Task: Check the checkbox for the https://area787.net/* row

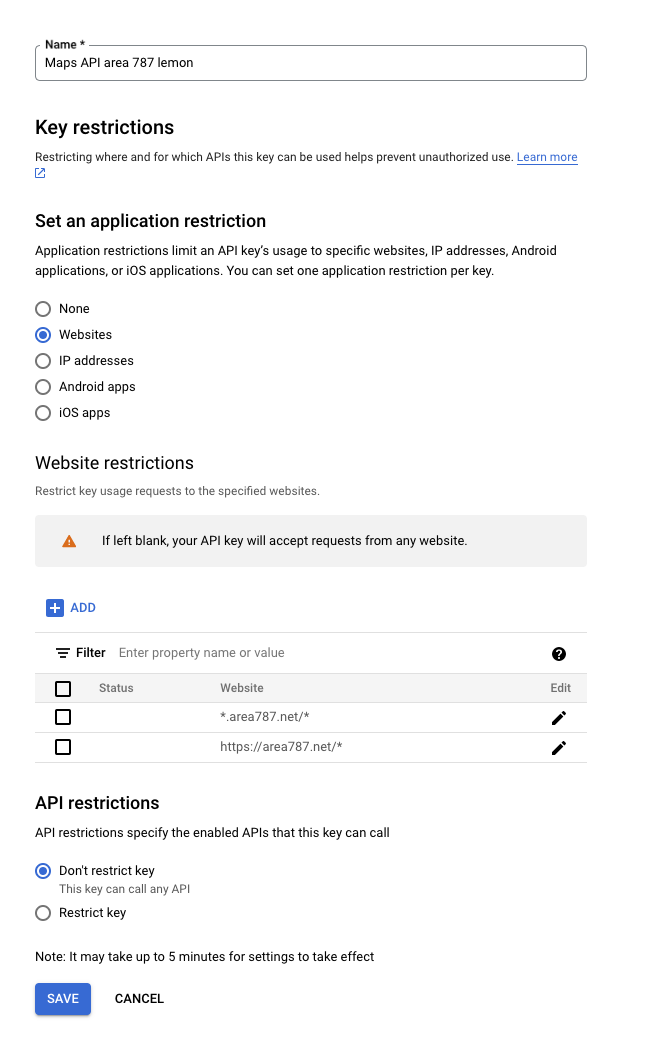Action: tap(63, 747)
